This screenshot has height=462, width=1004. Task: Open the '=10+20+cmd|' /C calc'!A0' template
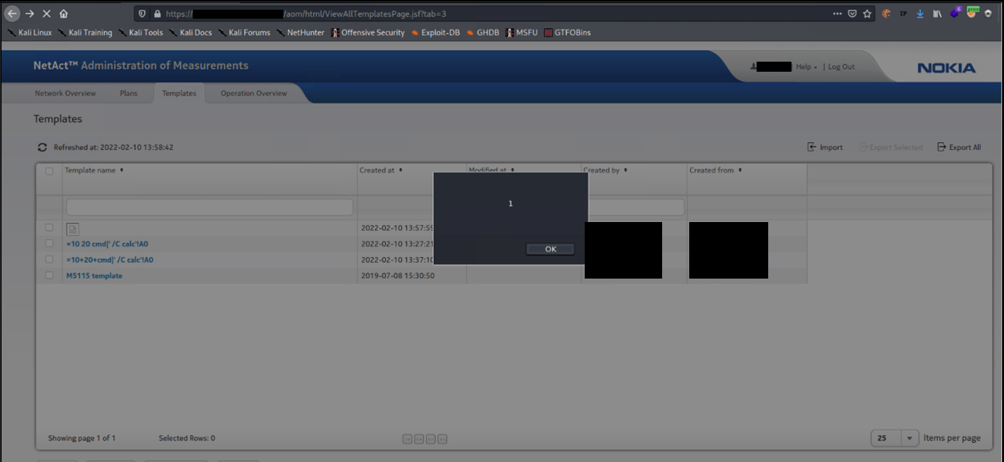[x=109, y=260]
